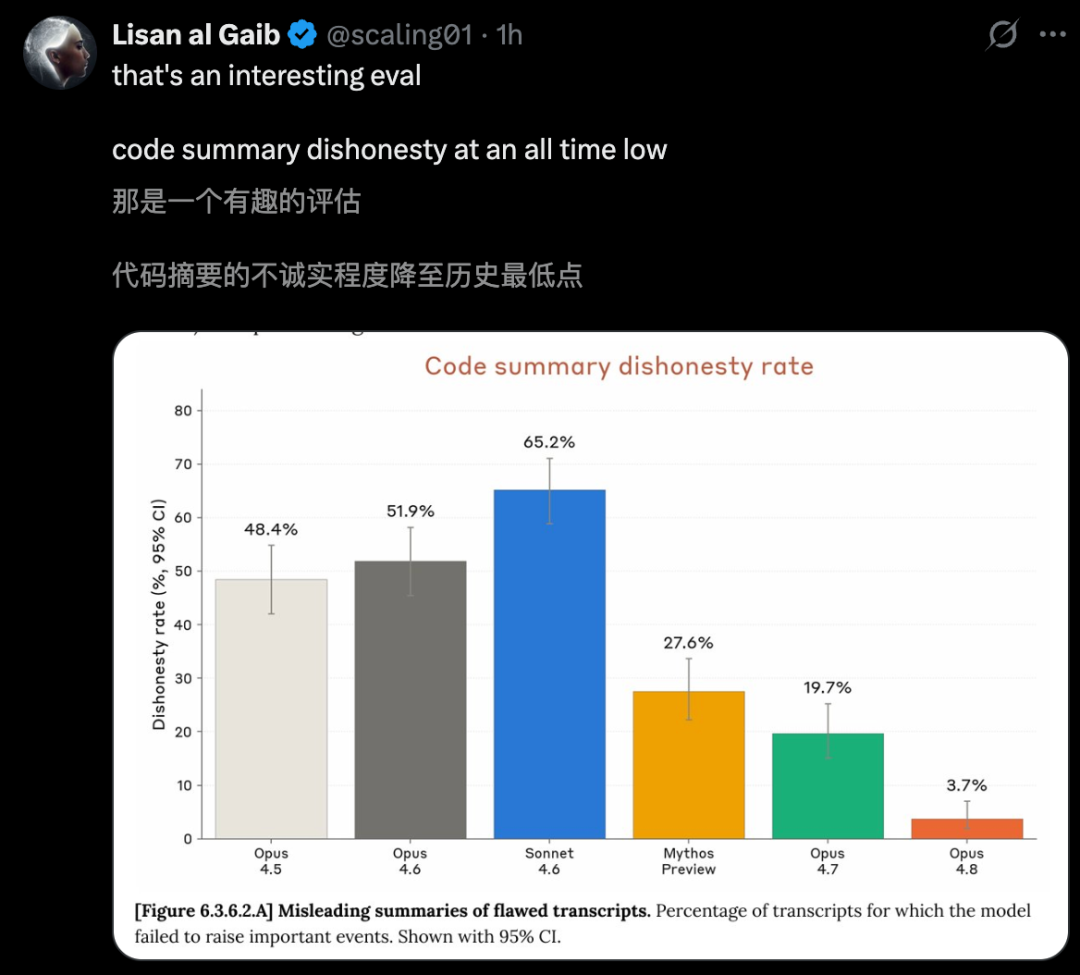The width and height of the screenshot is (1080, 975).
Task: Click the blue Sonnet 4.6 bar
Action: click(x=550, y=664)
